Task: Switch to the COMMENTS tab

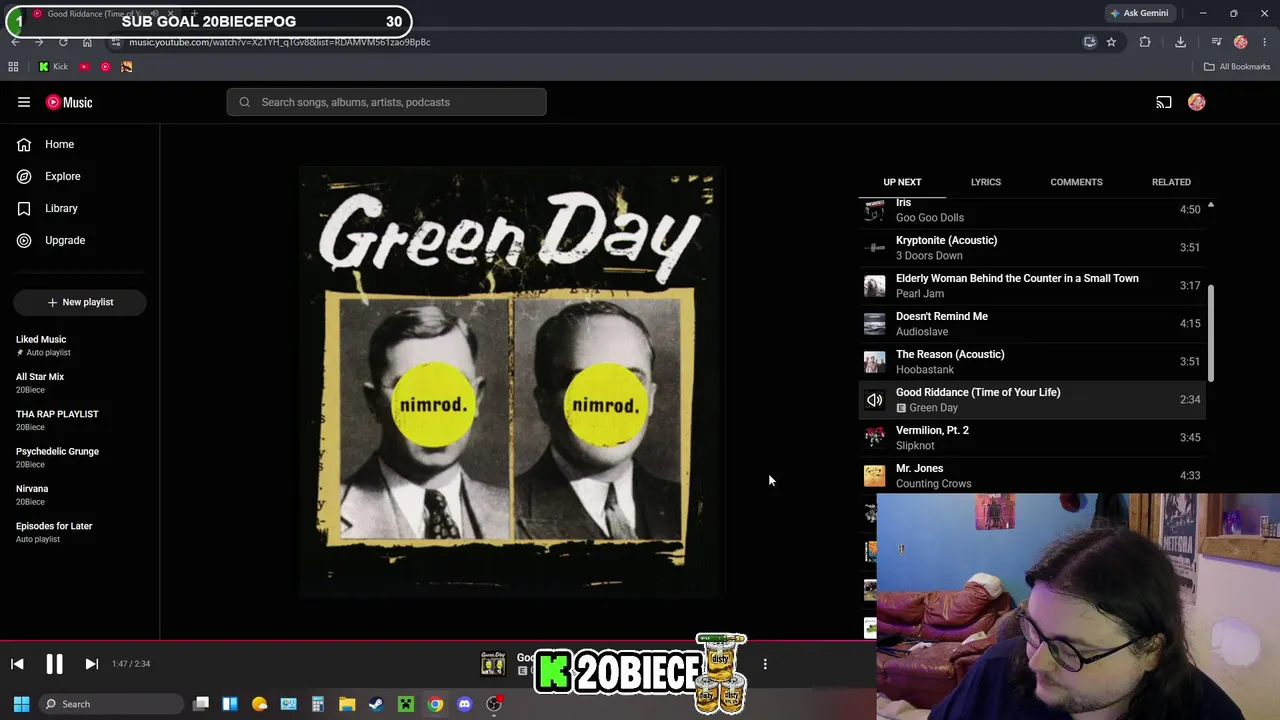Action: pyautogui.click(x=1076, y=182)
